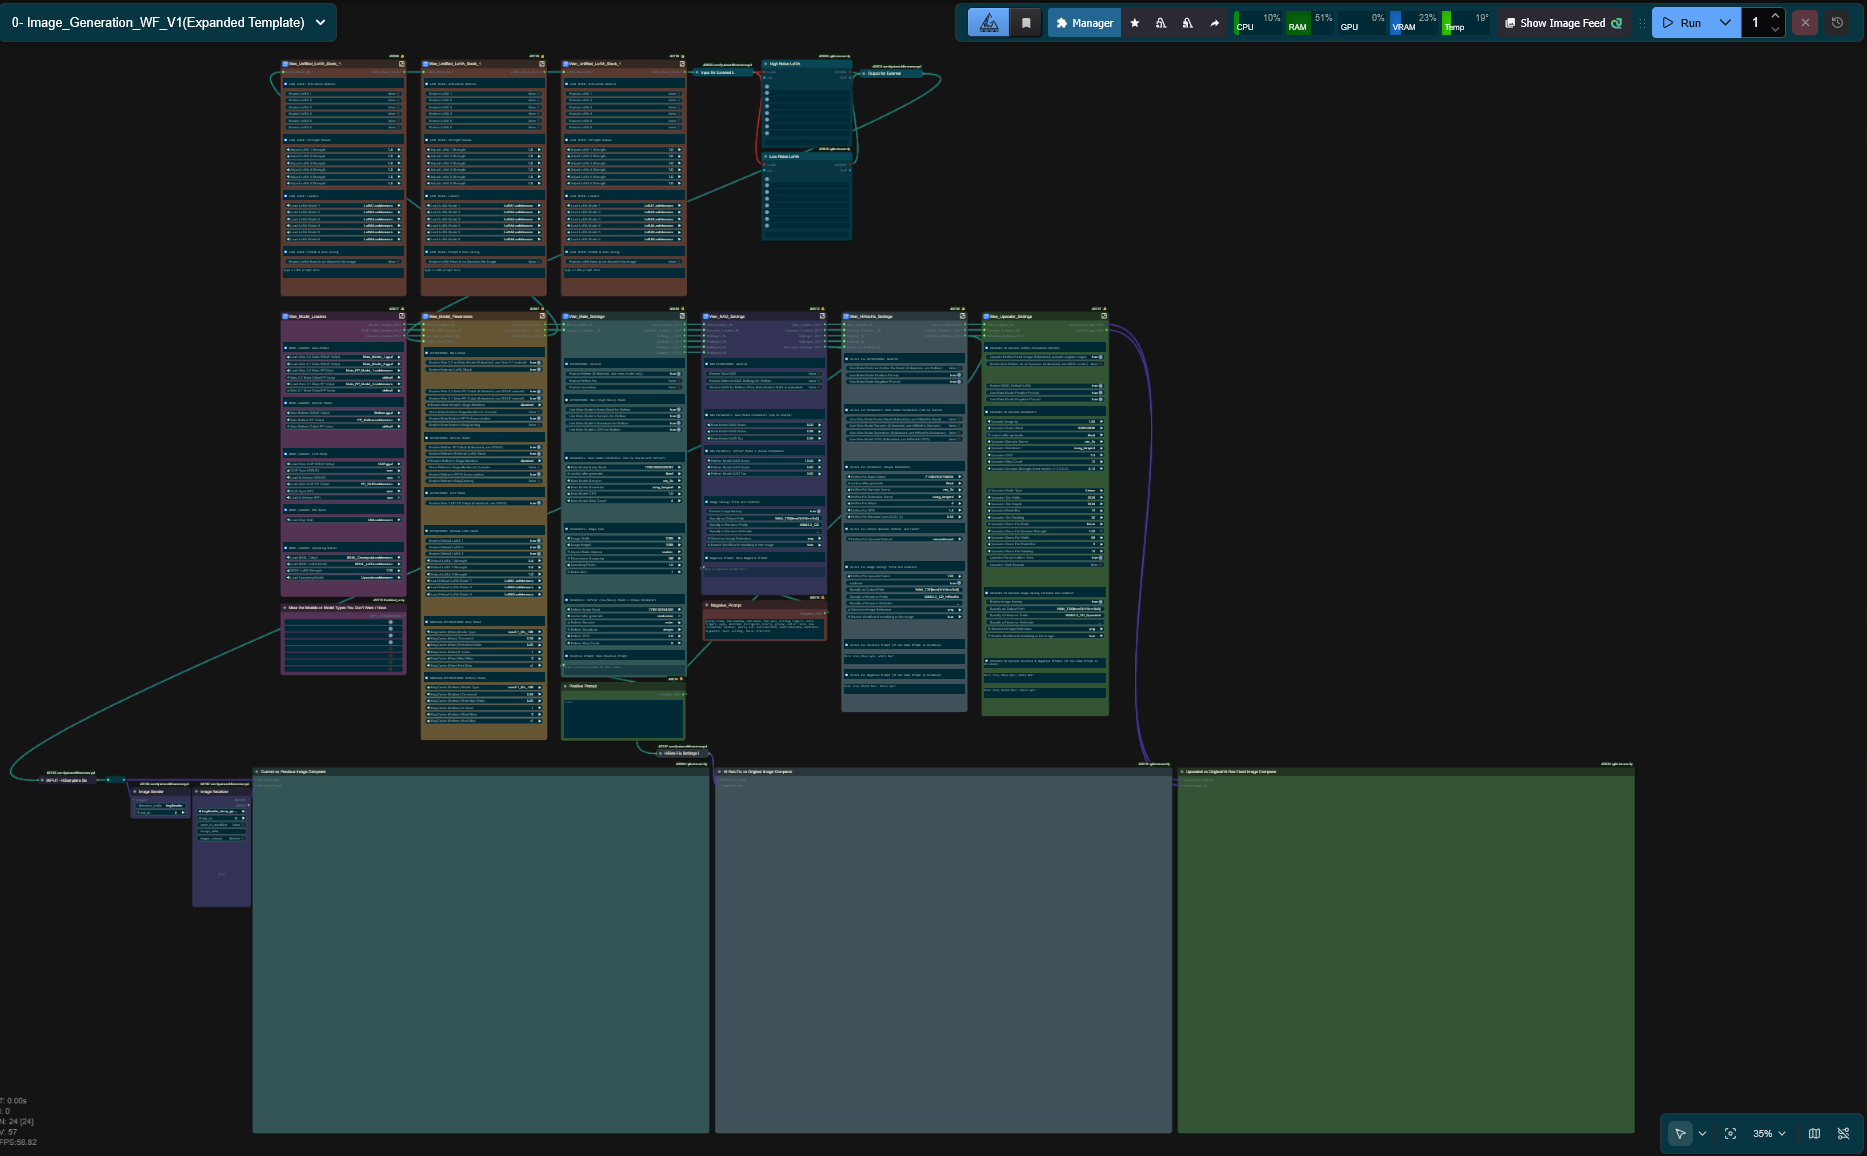Toggle Show Image Feed
The height and width of the screenshot is (1156, 1867).
click(1563, 23)
